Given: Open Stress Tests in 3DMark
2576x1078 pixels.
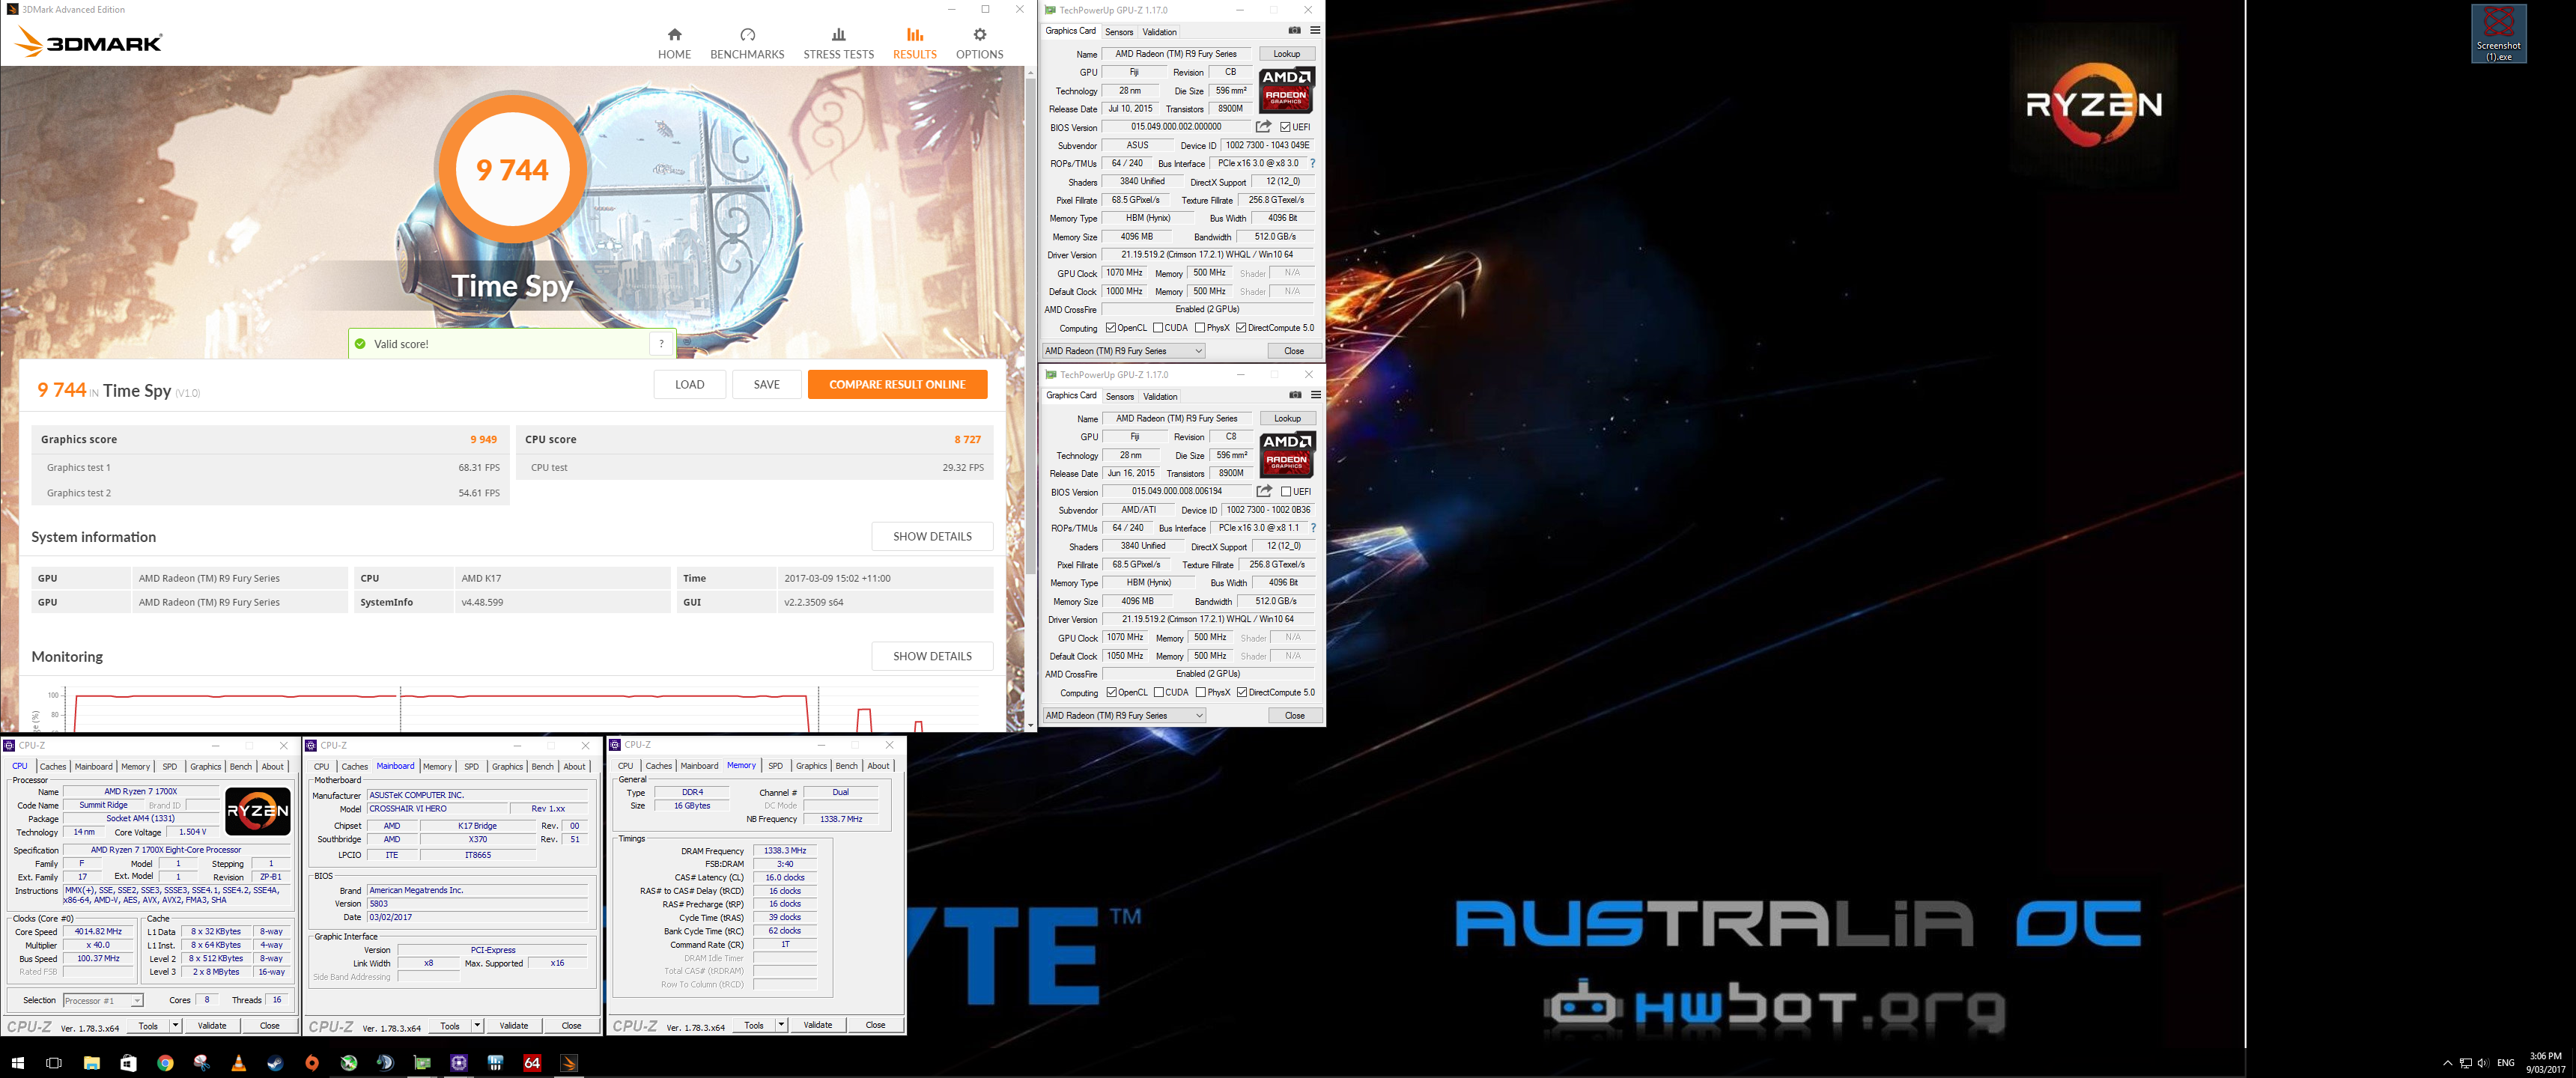Looking at the screenshot, I should point(838,44).
